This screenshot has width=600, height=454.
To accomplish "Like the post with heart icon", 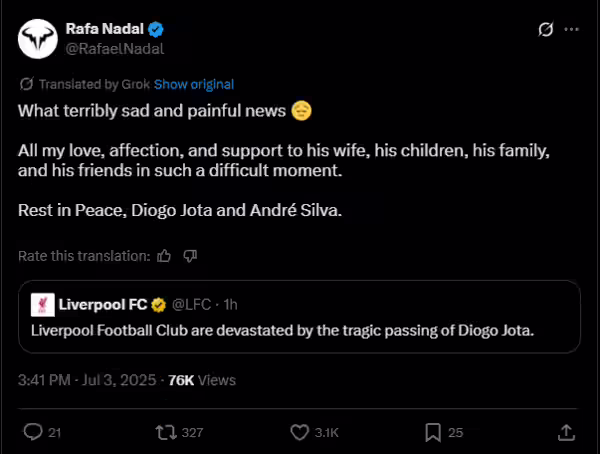I will (x=299, y=433).
